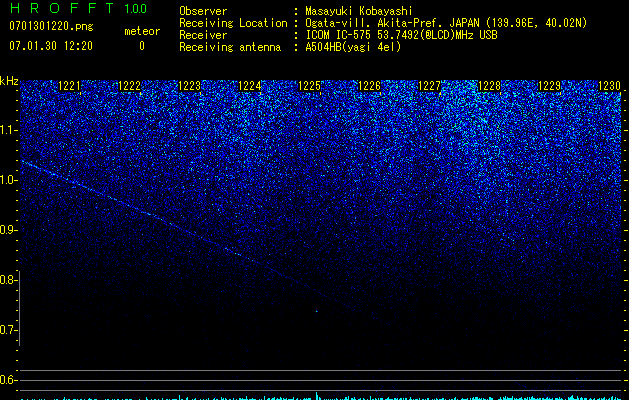Click the timestamp 07.01.30 12:20
Viewport: 629px width, 400px height.
click(x=51, y=46)
